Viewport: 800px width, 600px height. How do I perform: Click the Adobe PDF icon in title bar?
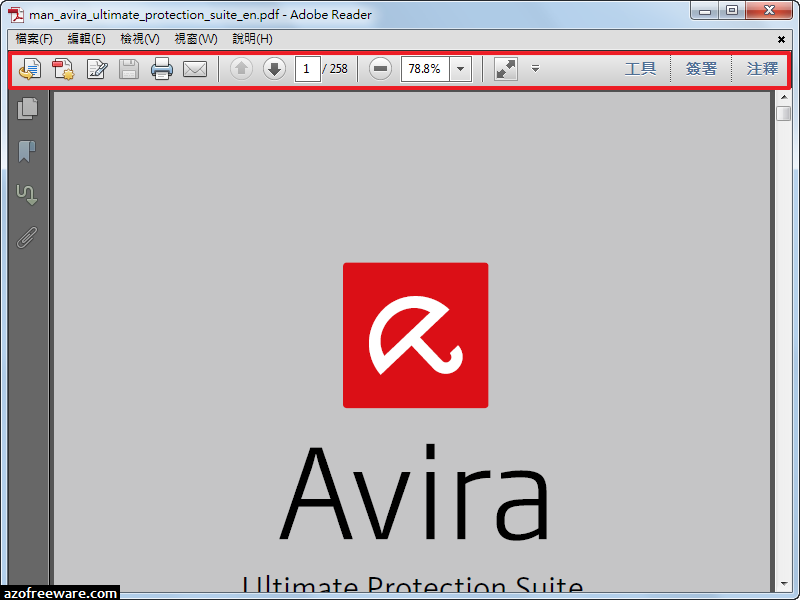(x=16, y=14)
